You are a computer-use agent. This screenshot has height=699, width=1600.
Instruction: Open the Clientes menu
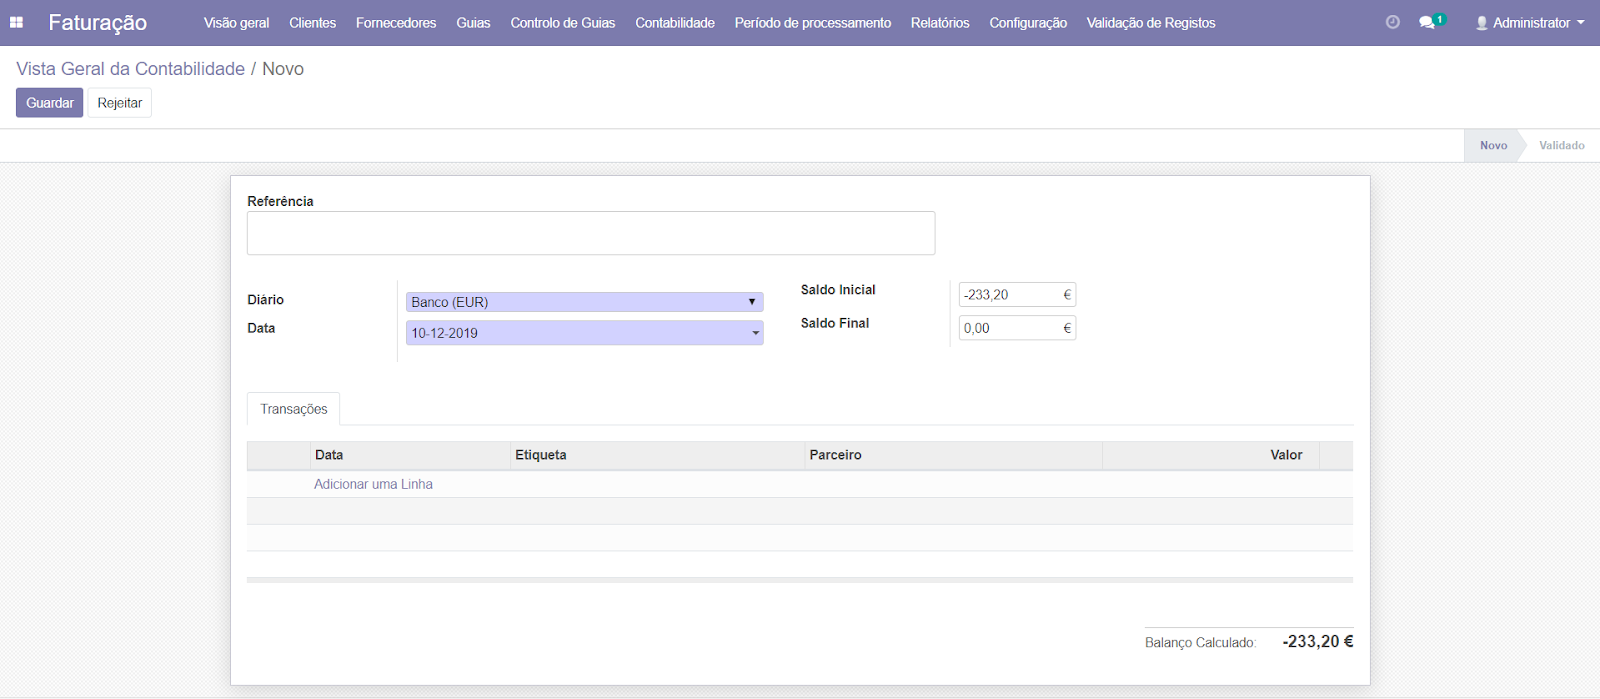coord(312,22)
